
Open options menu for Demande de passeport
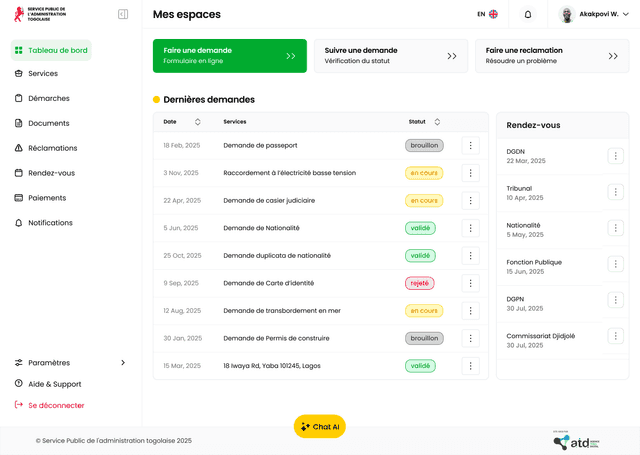click(470, 145)
